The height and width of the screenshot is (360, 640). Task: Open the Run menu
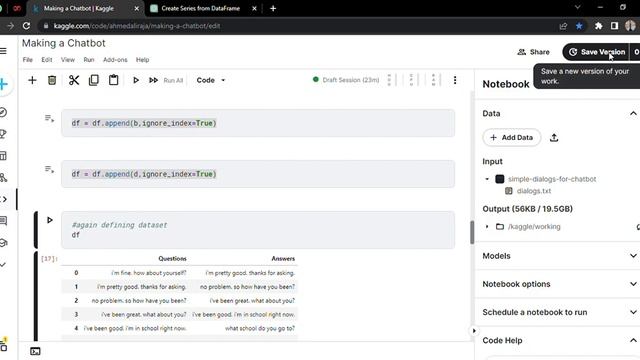click(89, 60)
